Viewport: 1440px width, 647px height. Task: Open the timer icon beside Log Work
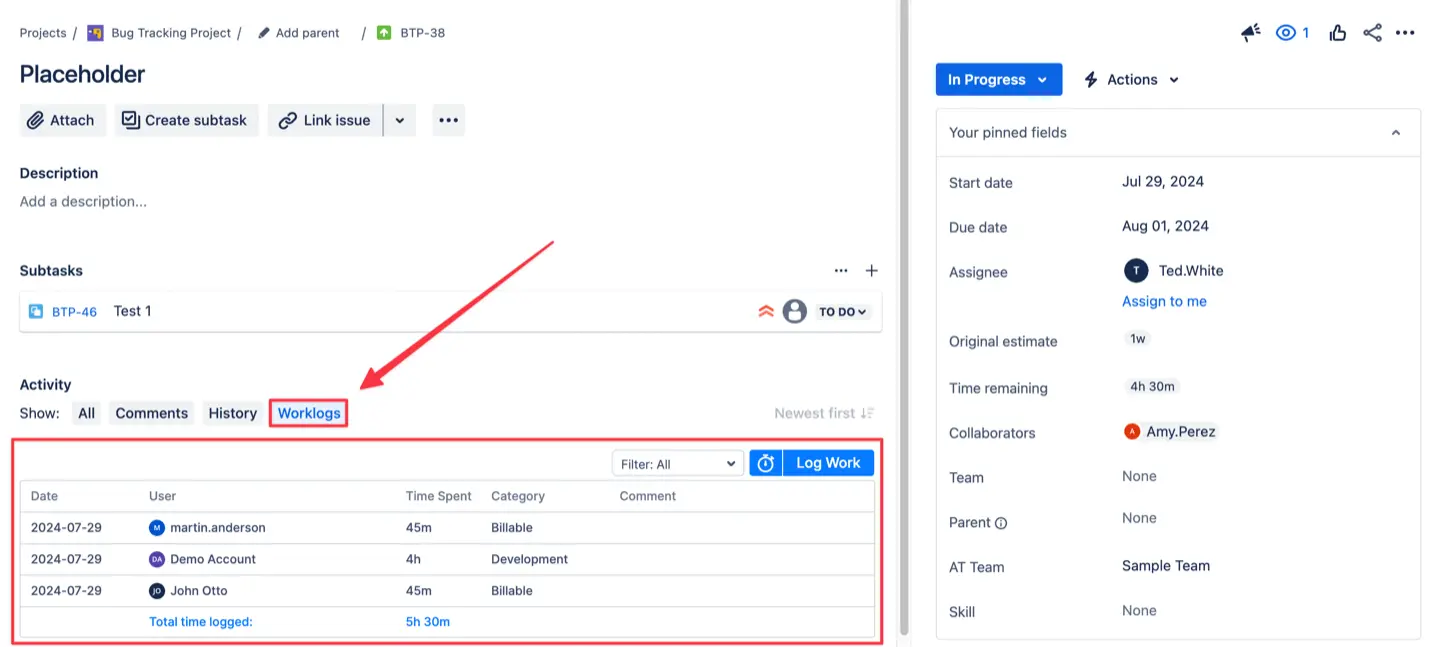point(765,462)
